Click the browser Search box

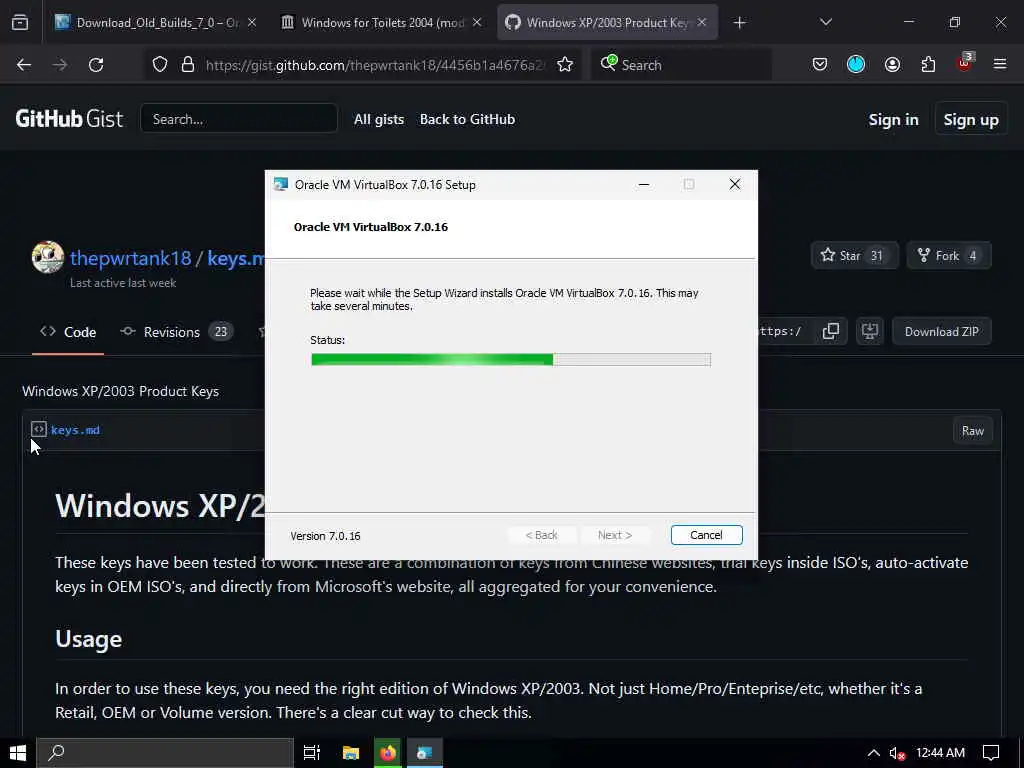[x=682, y=65]
